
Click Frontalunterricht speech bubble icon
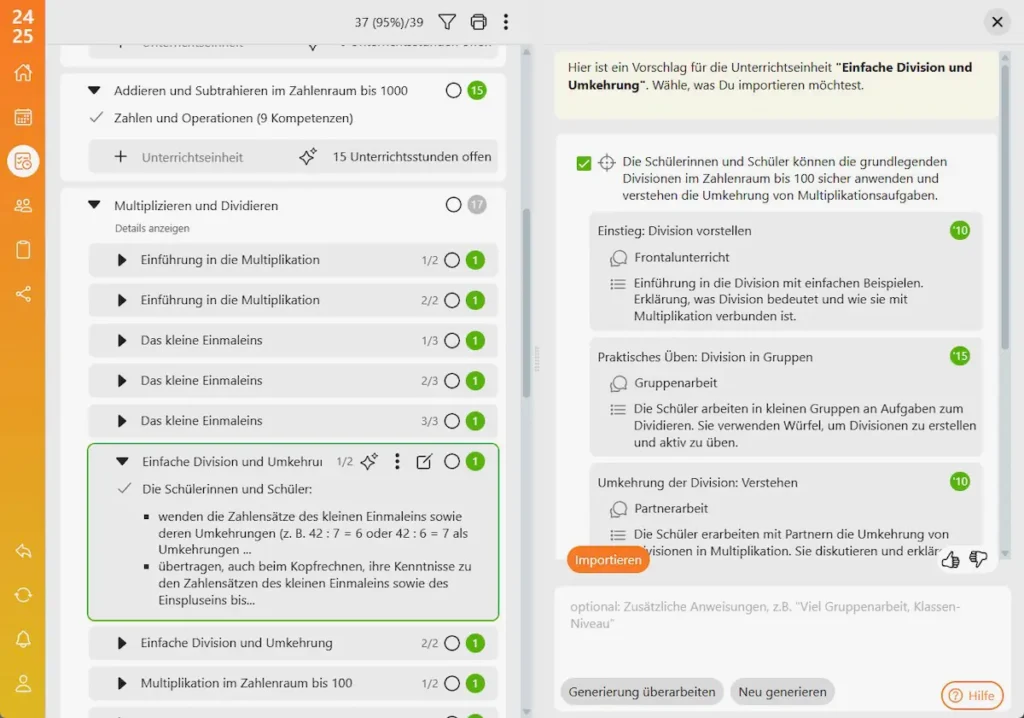tap(618, 258)
